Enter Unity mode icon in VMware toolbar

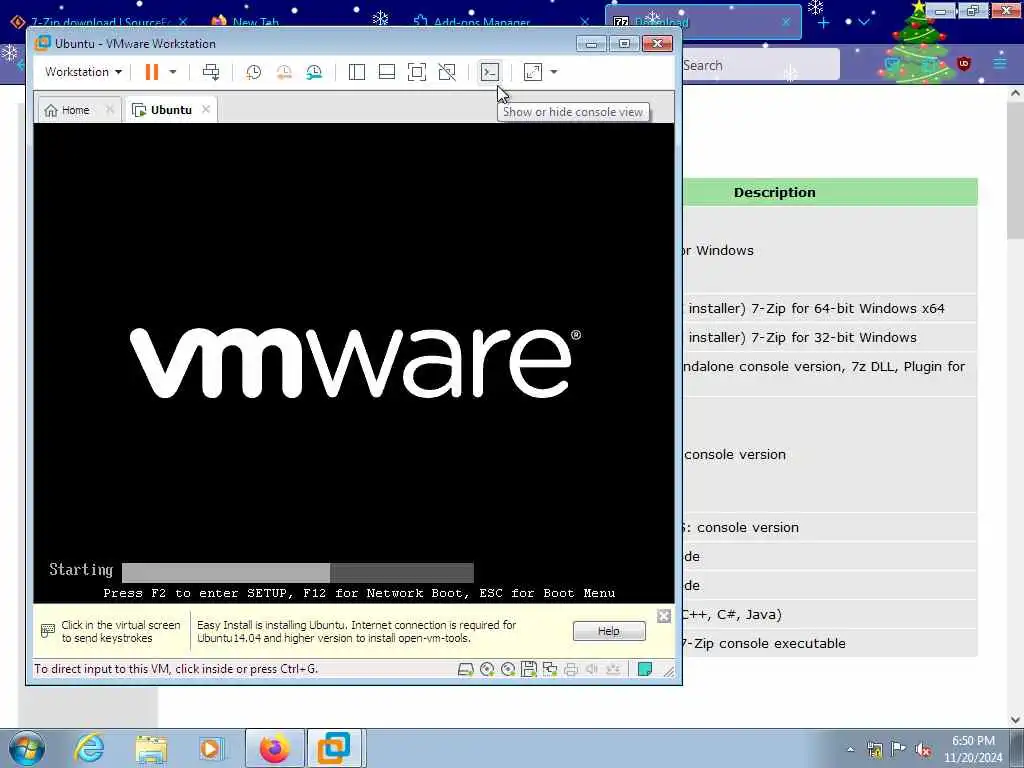447,72
